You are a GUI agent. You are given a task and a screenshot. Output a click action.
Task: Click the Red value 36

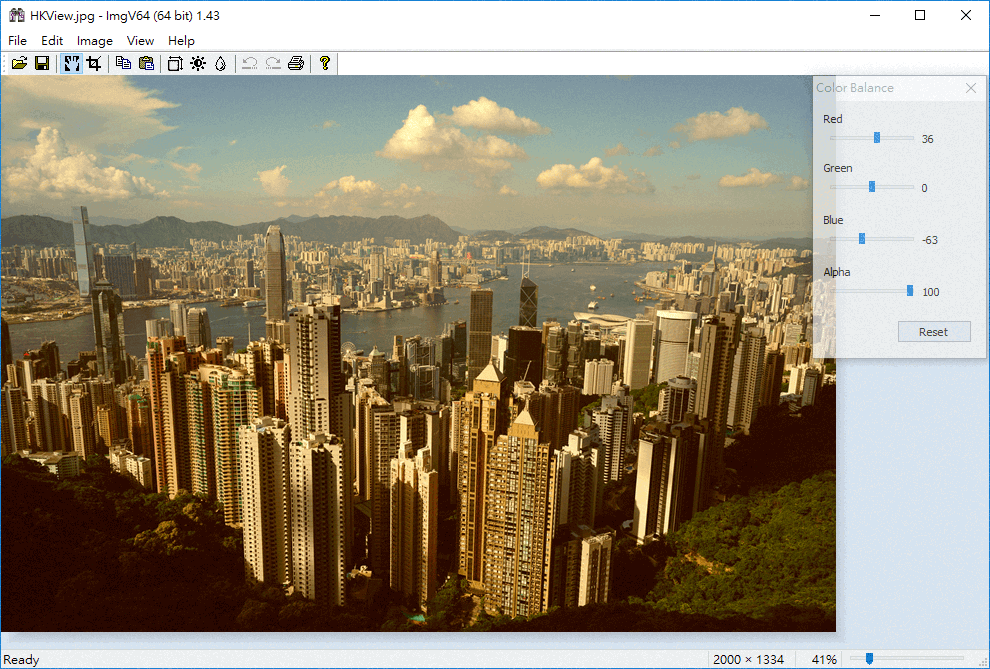[927, 139]
